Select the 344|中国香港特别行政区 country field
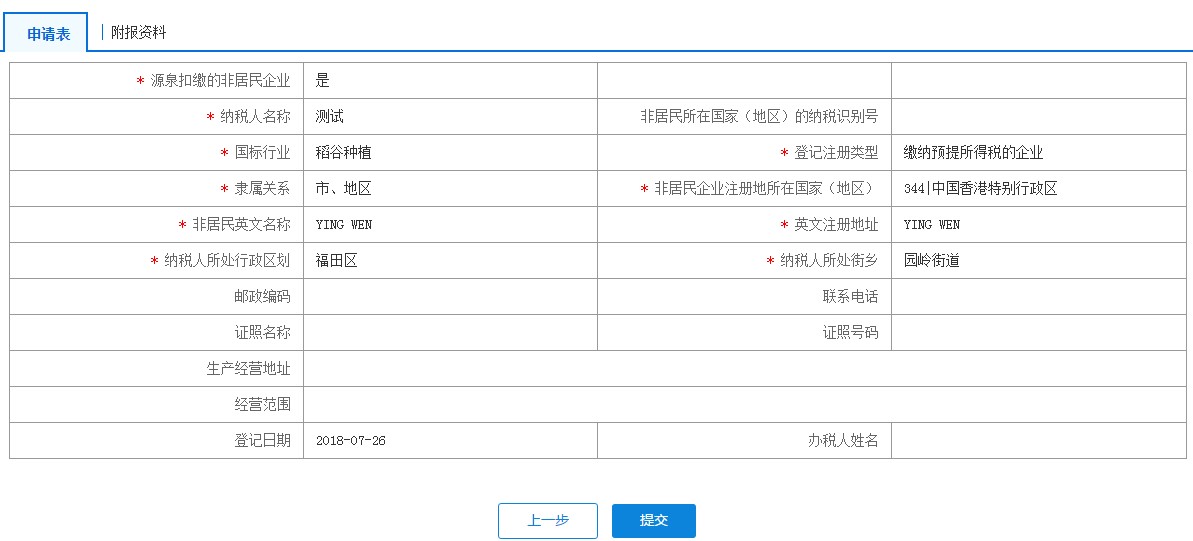Image resolution: width=1193 pixels, height=541 pixels. 1038,189
